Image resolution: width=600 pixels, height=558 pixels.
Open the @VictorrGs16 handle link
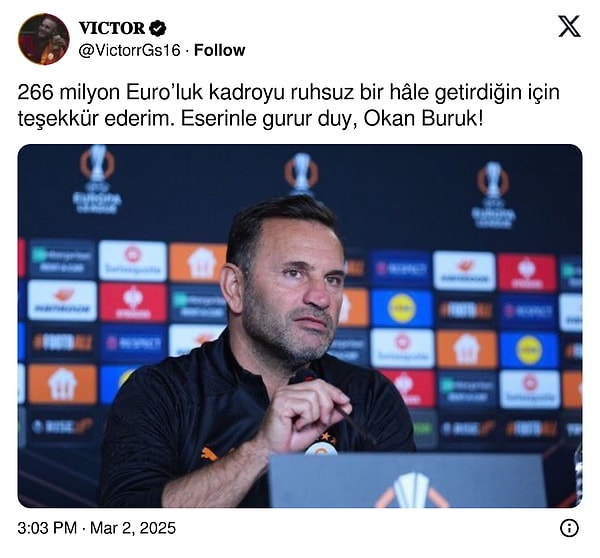(x=129, y=50)
